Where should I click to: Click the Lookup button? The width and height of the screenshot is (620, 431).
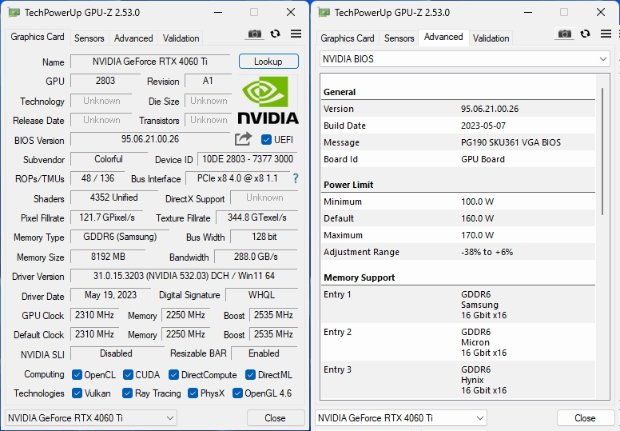point(268,62)
